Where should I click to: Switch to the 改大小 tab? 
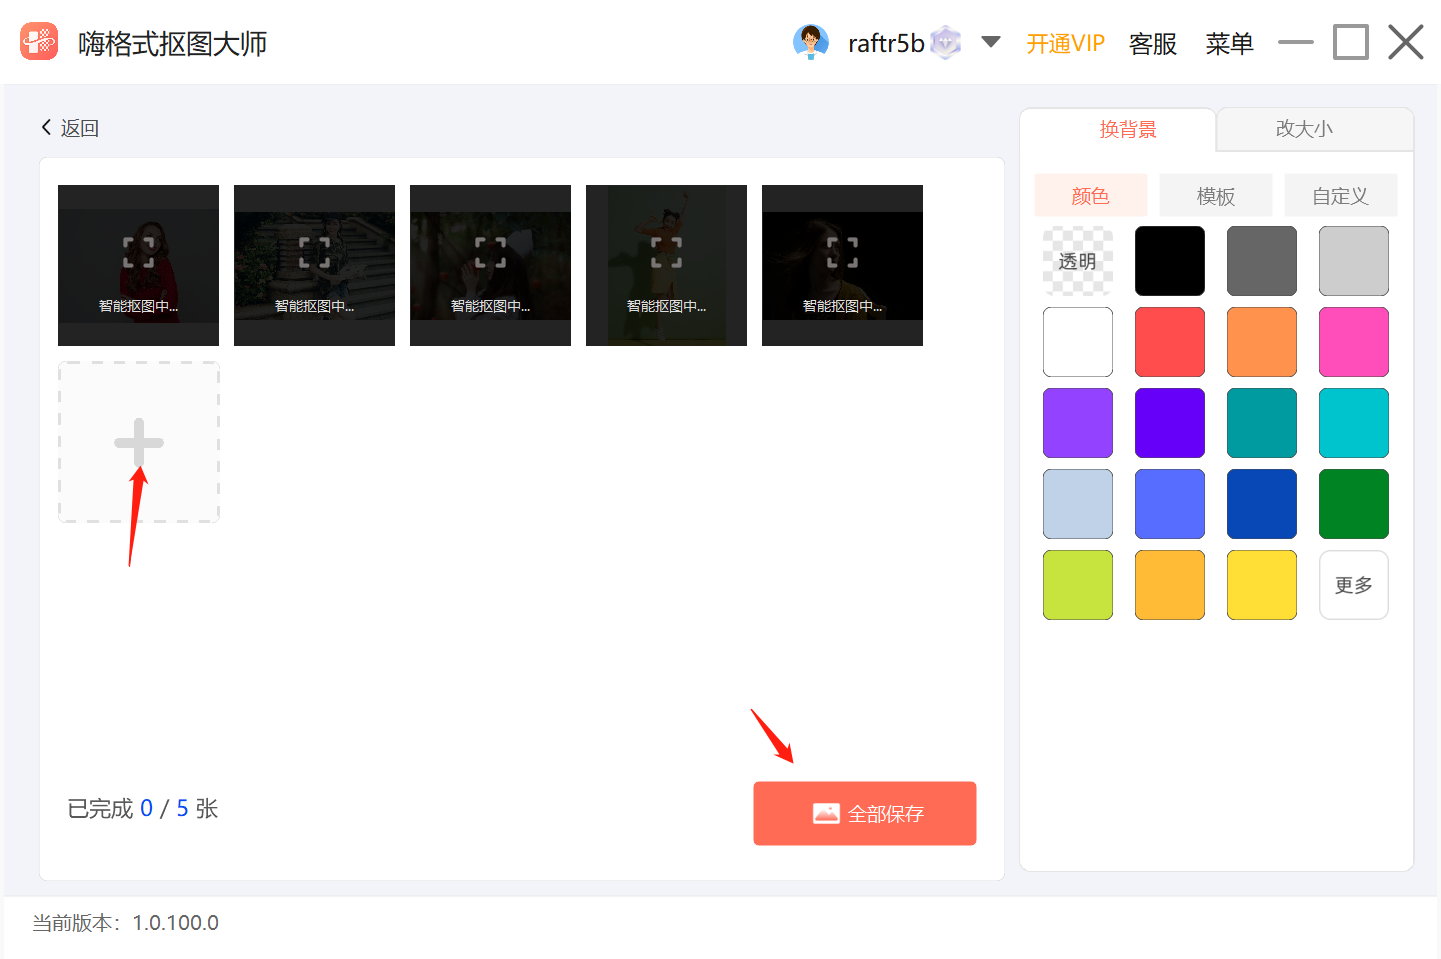coord(1303,129)
